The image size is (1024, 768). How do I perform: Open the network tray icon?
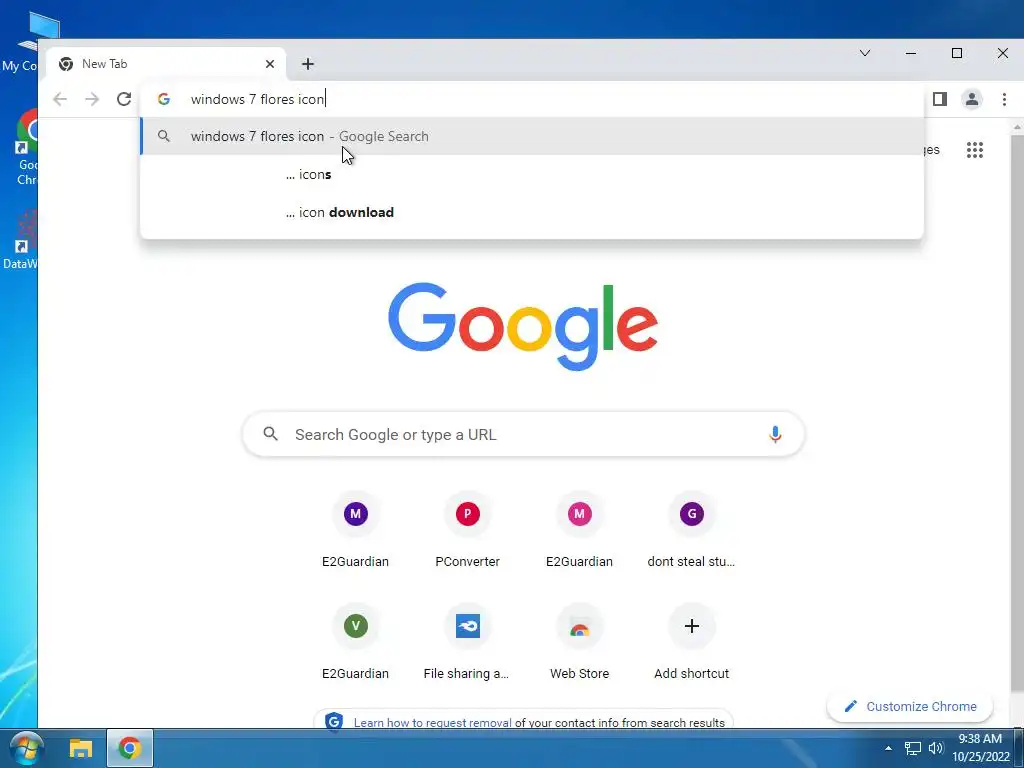[x=912, y=748]
